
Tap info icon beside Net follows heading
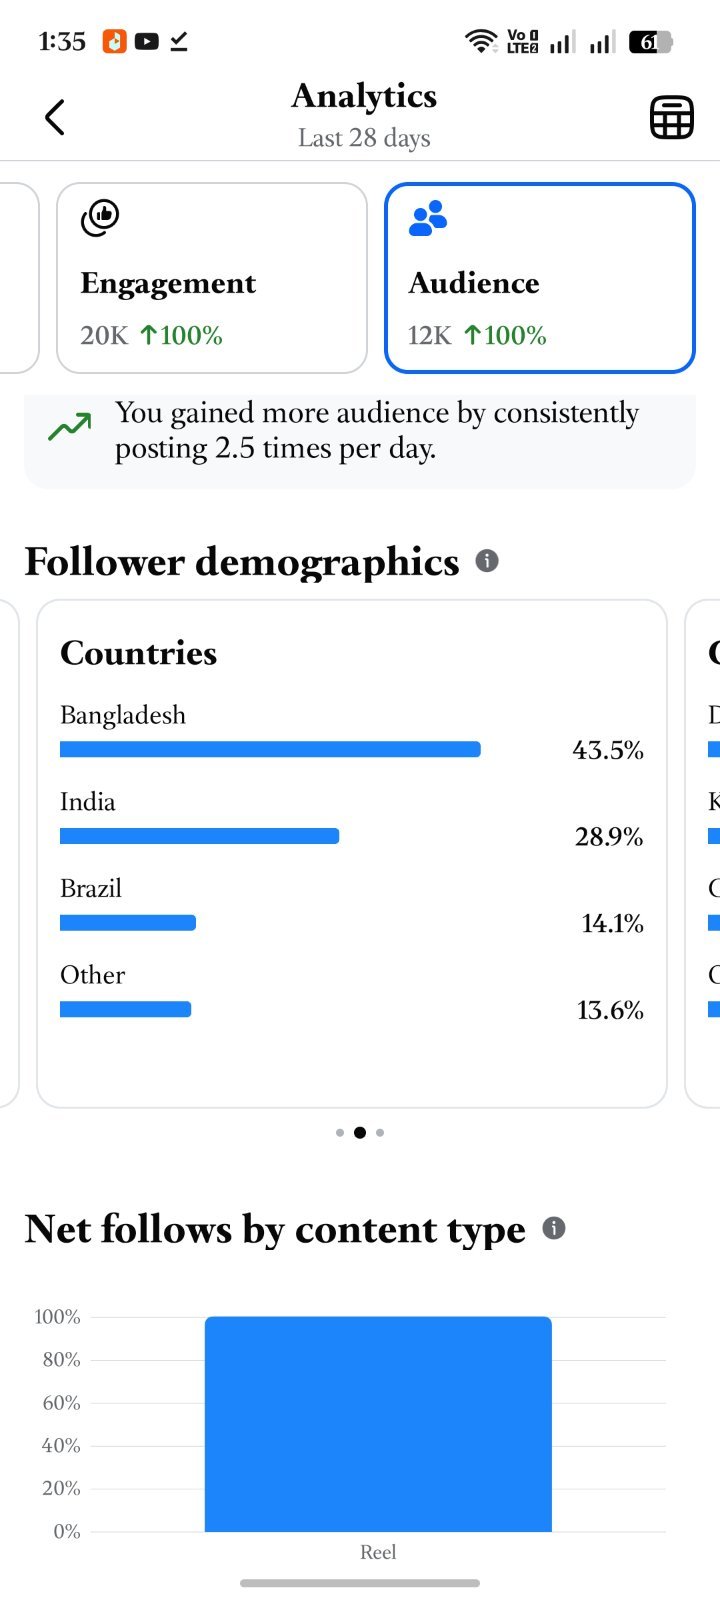[x=554, y=1228]
